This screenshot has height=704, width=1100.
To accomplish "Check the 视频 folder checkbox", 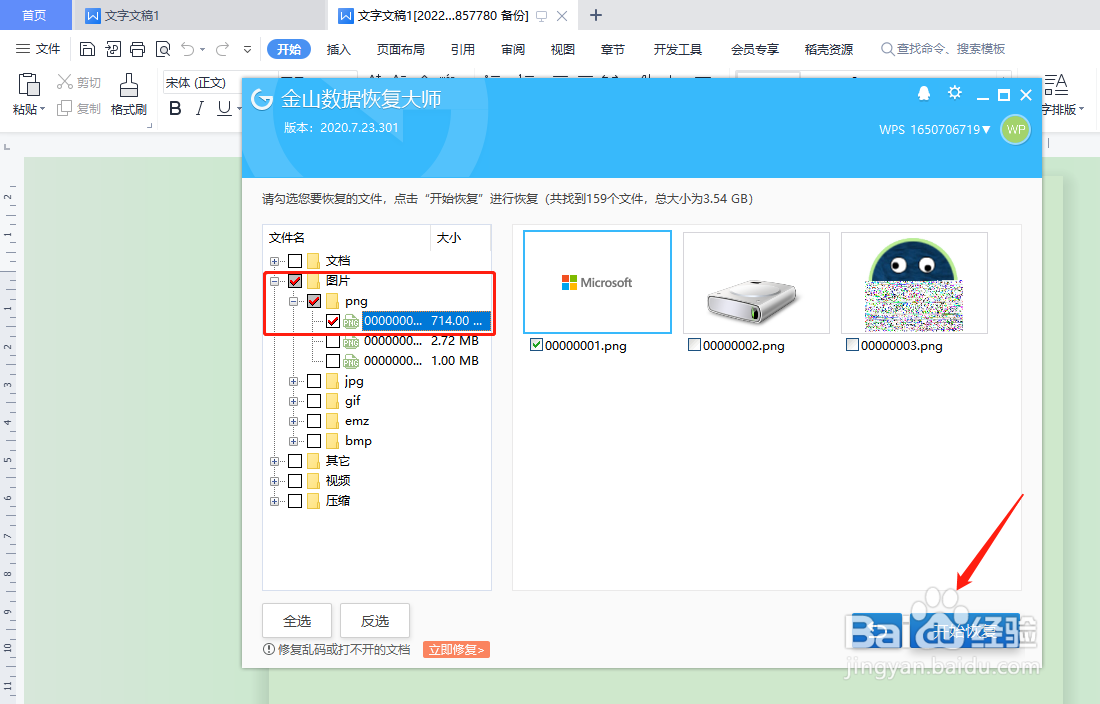I will pos(296,480).
